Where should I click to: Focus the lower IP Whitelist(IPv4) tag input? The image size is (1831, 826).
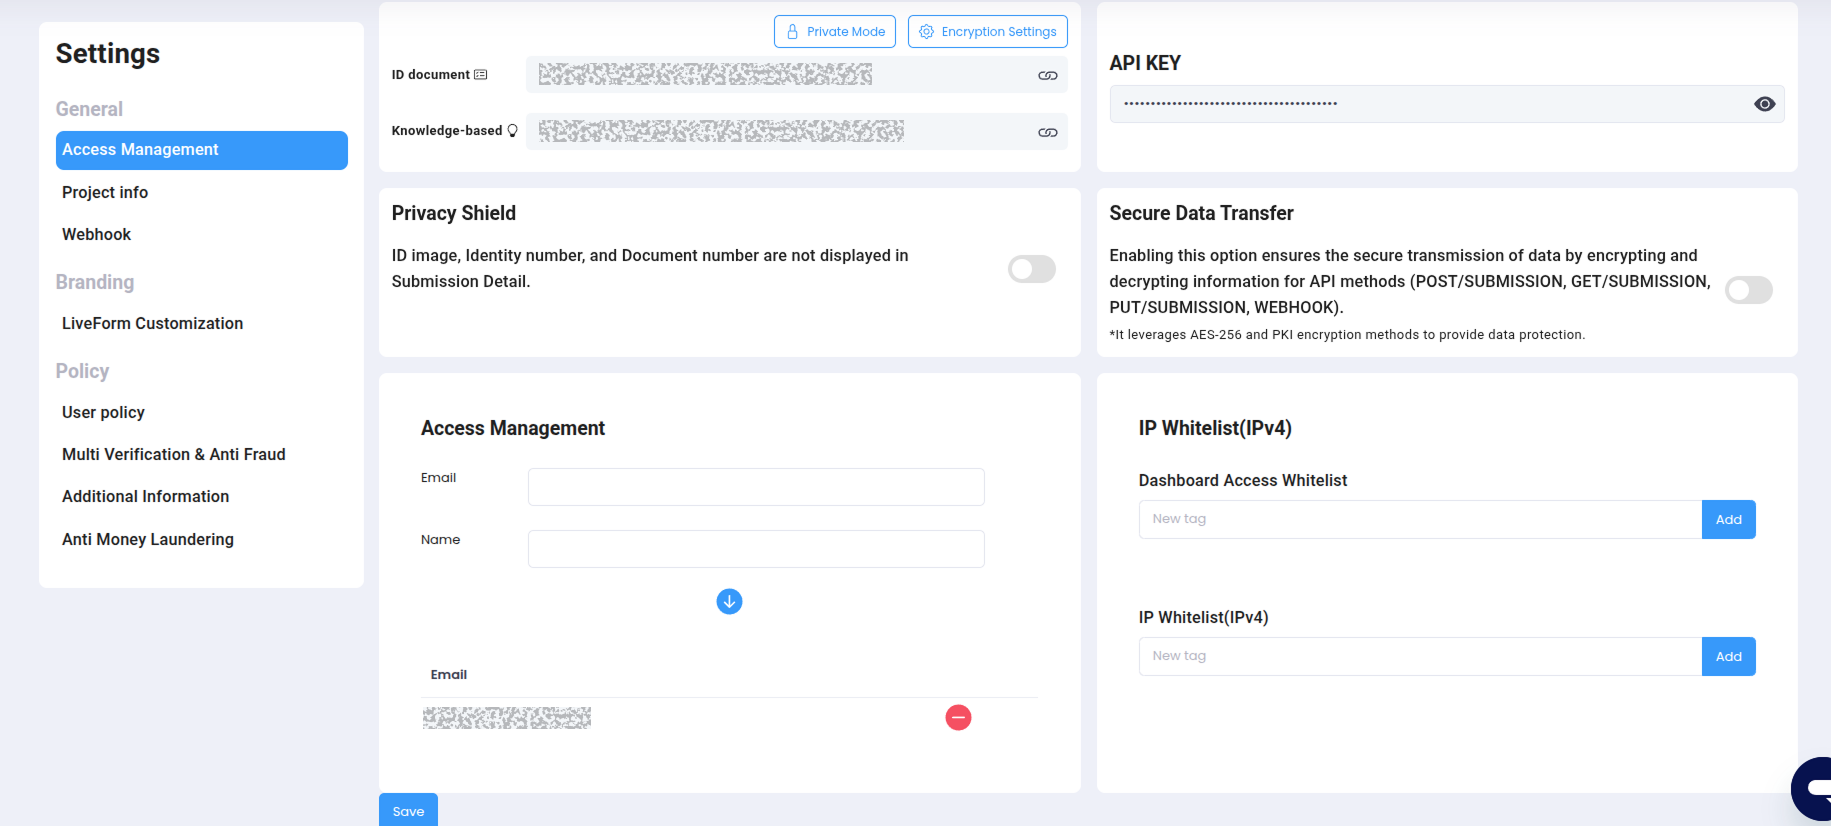coord(1420,656)
